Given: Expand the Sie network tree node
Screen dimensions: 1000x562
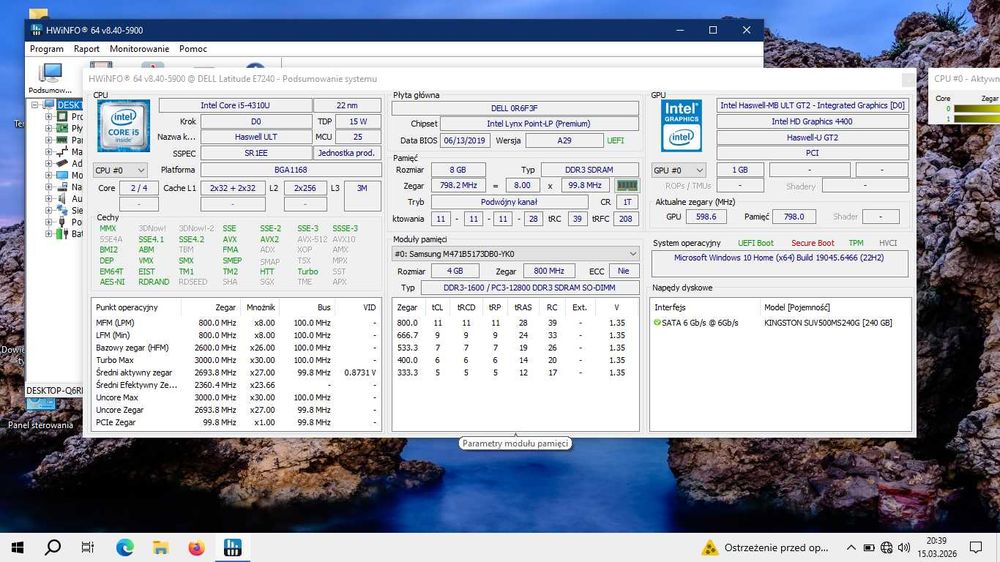Looking at the screenshot, I should (48, 210).
